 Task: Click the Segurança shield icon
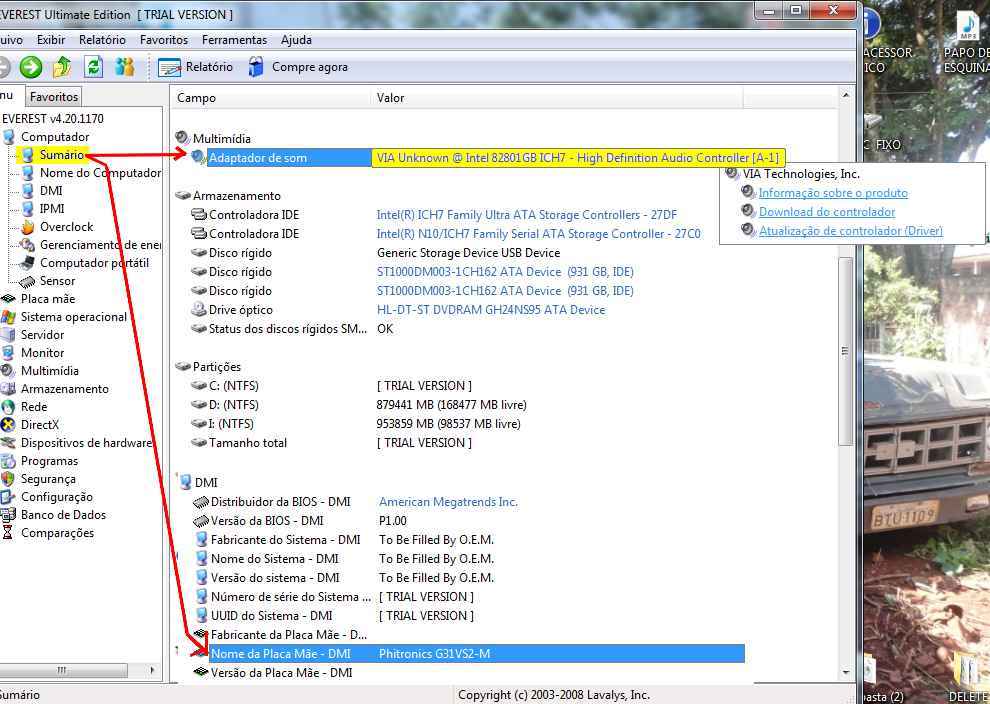coord(8,479)
